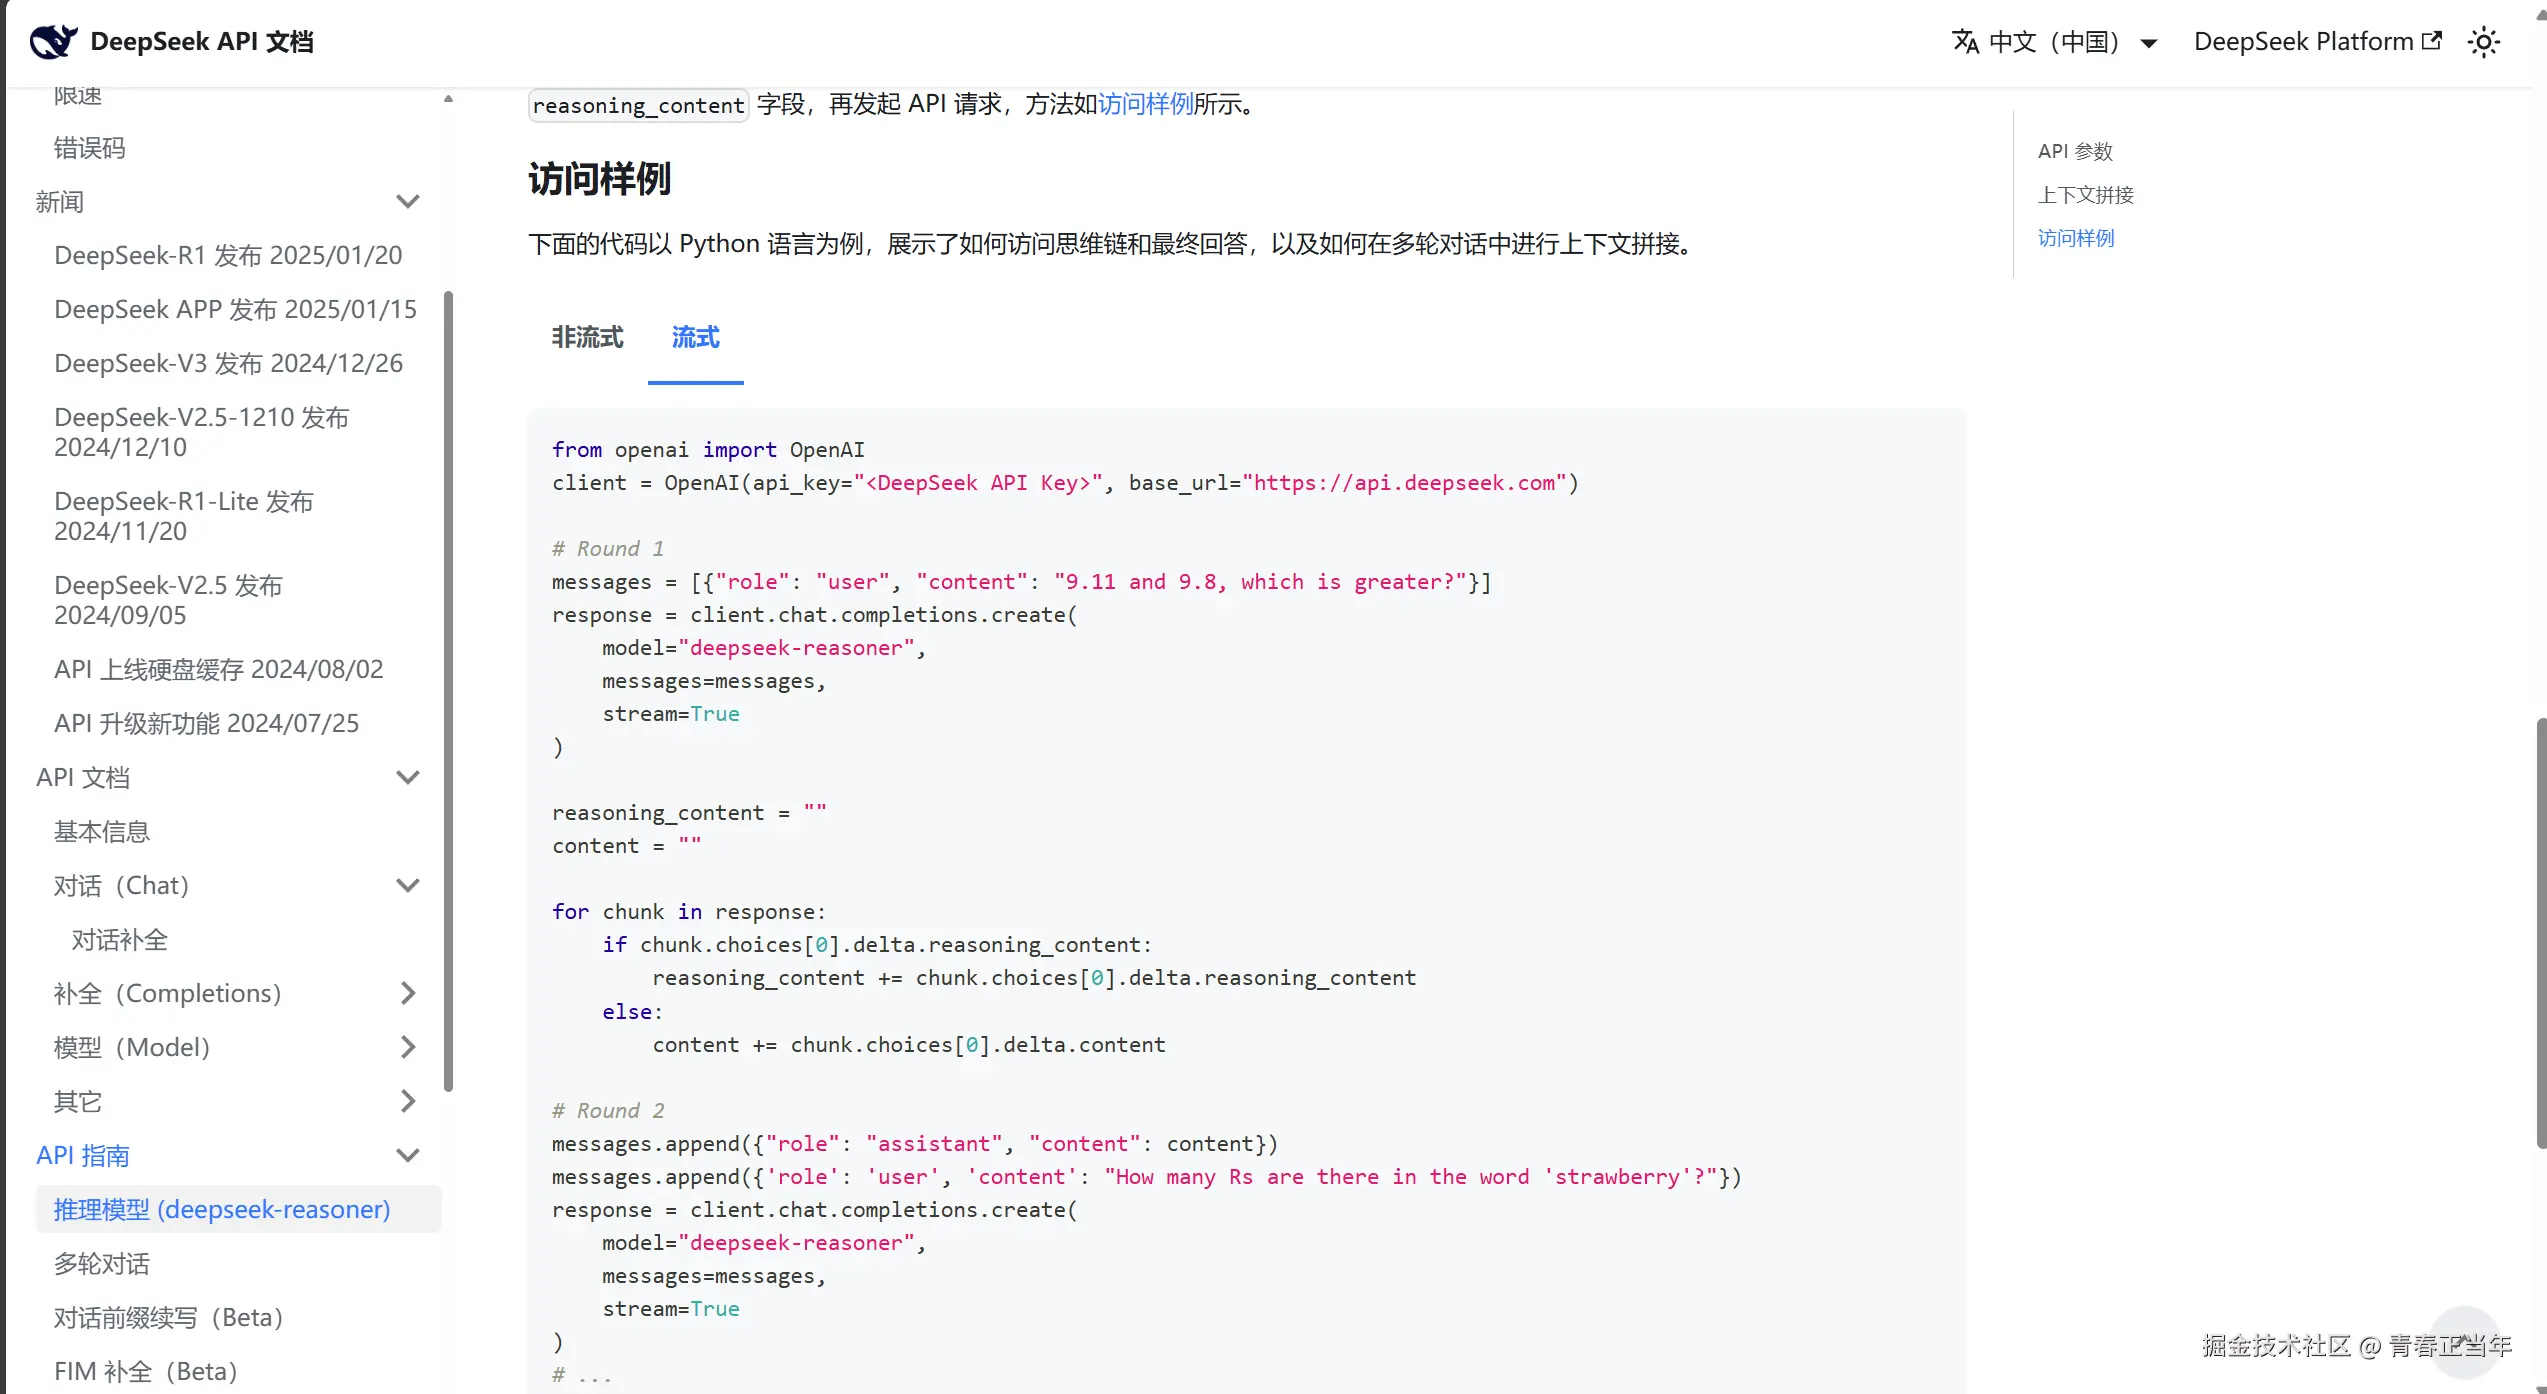Expand the 其它 chevron arrow
This screenshot has width=2547, height=1394.
point(407,1101)
